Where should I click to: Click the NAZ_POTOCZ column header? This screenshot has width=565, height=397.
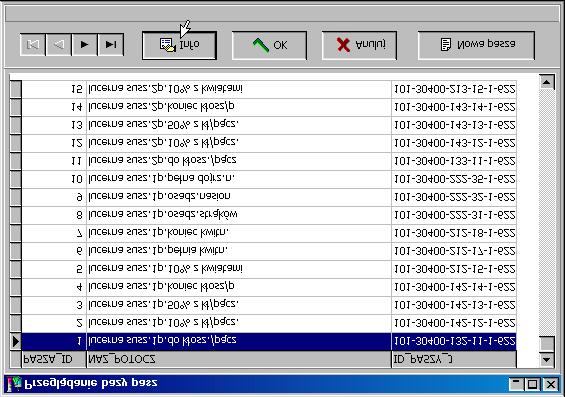point(239,359)
